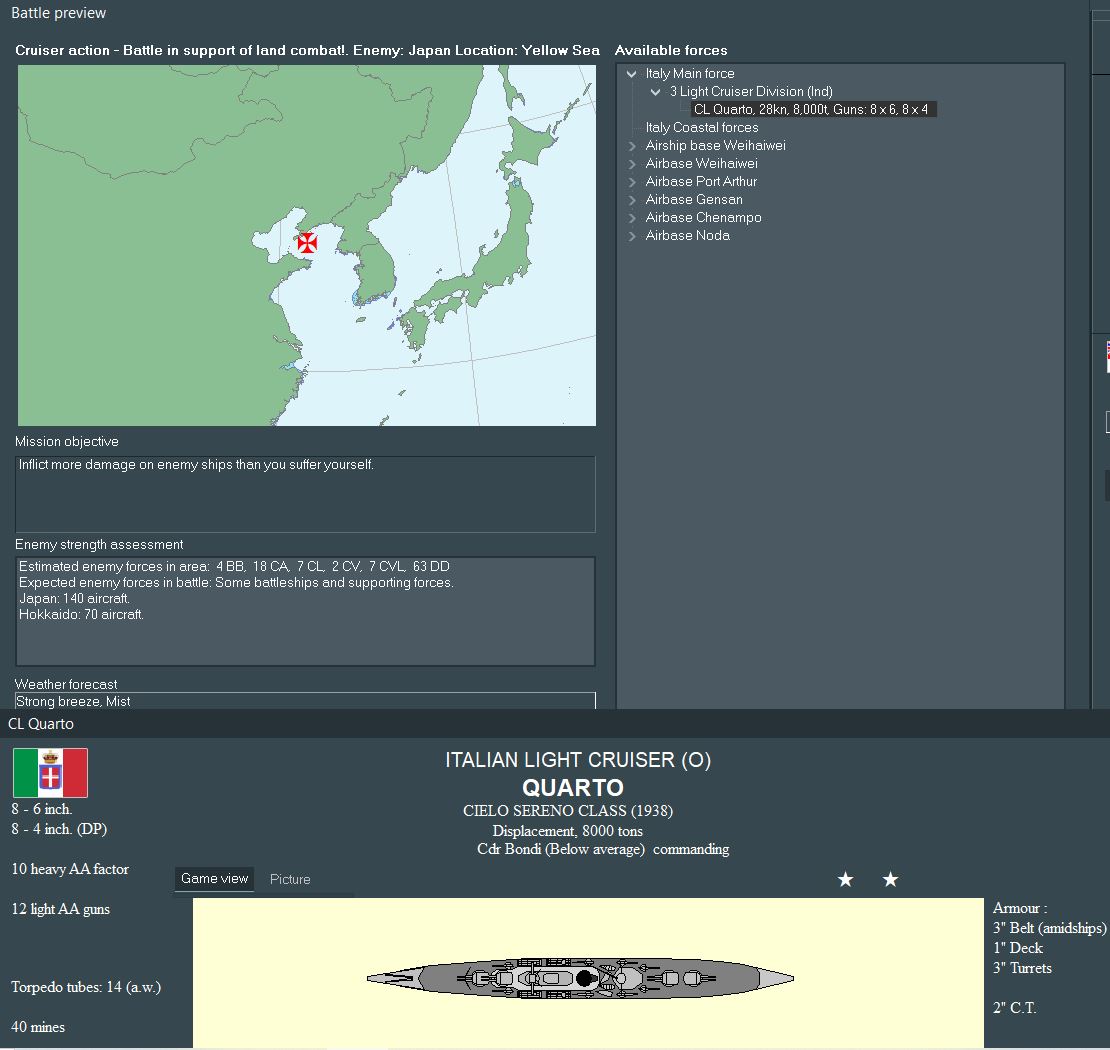Screen dimensions: 1110x1050
Task: Select CL Quarto ship row in forces
Action: click(814, 110)
